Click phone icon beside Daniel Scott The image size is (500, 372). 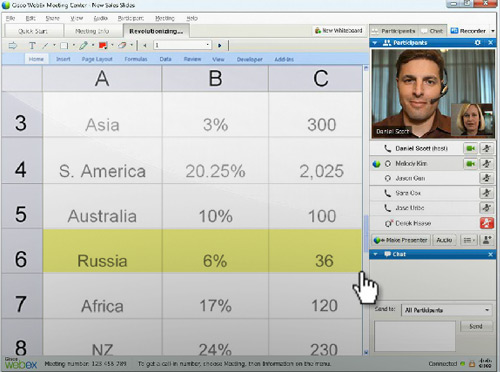click(387, 148)
